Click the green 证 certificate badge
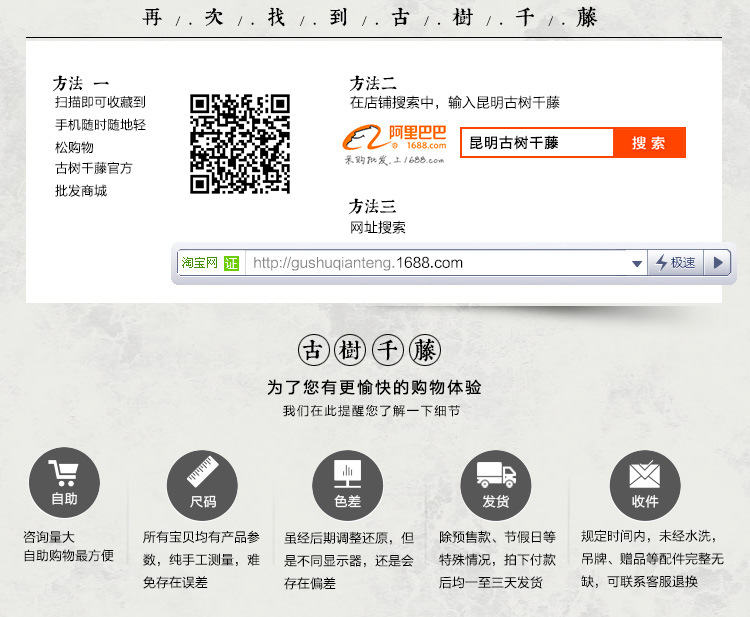This screenshot has width=750, height=617. pyautogui.click(x=232, y=263)
